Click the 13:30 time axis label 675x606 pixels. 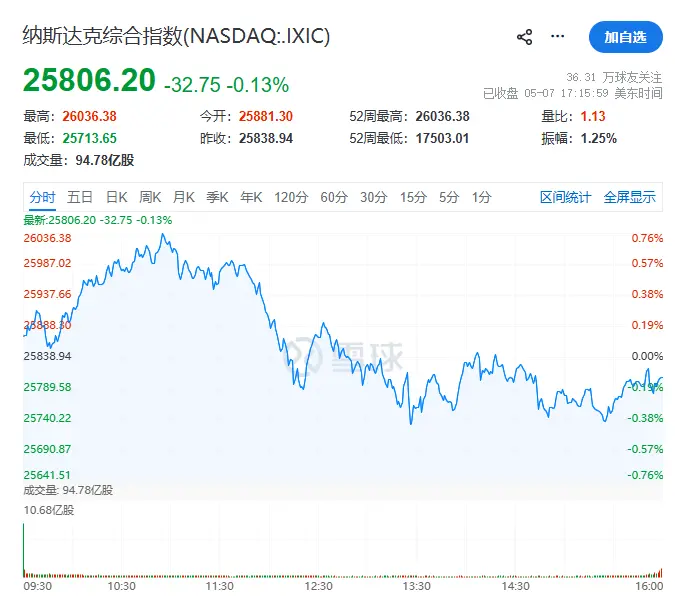pos(416,586)
